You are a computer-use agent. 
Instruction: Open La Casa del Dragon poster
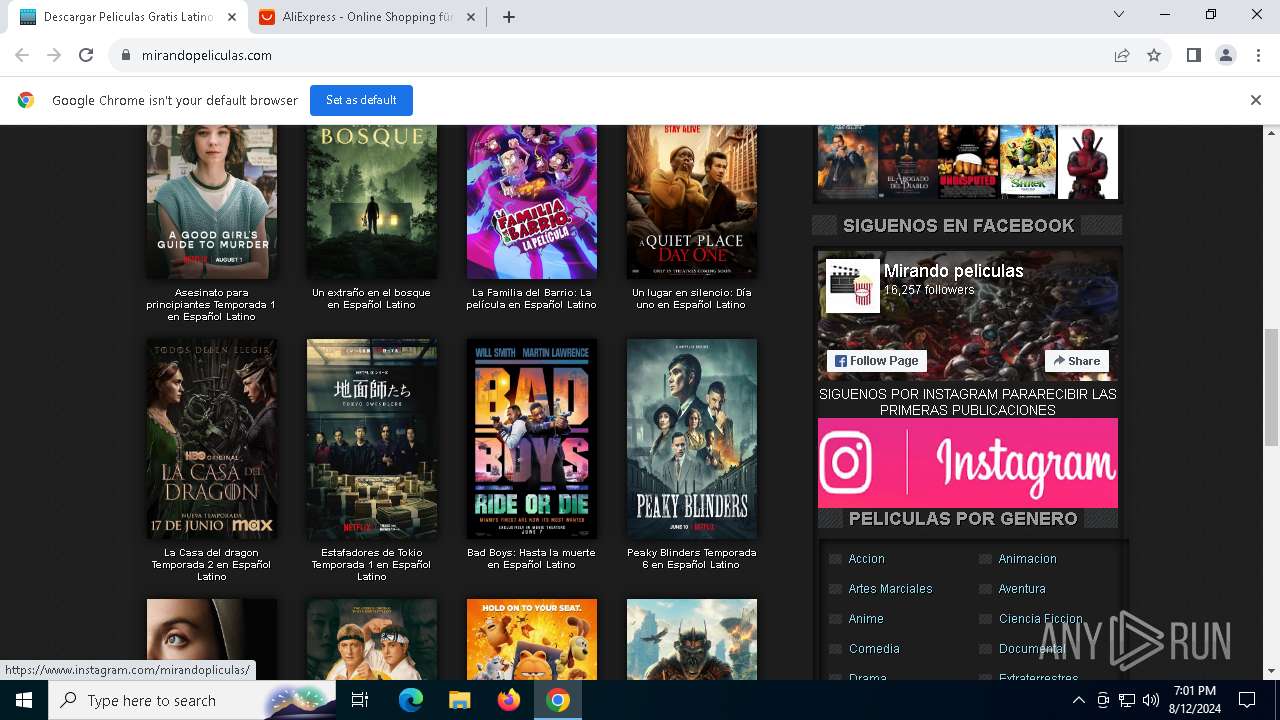pos(212,439)
